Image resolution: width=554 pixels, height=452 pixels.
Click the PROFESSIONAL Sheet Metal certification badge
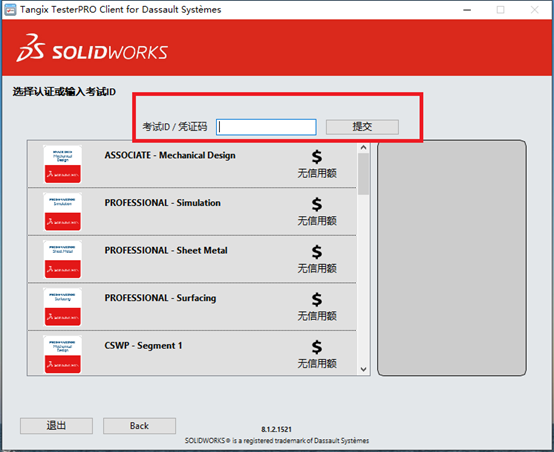pos(62,259)
